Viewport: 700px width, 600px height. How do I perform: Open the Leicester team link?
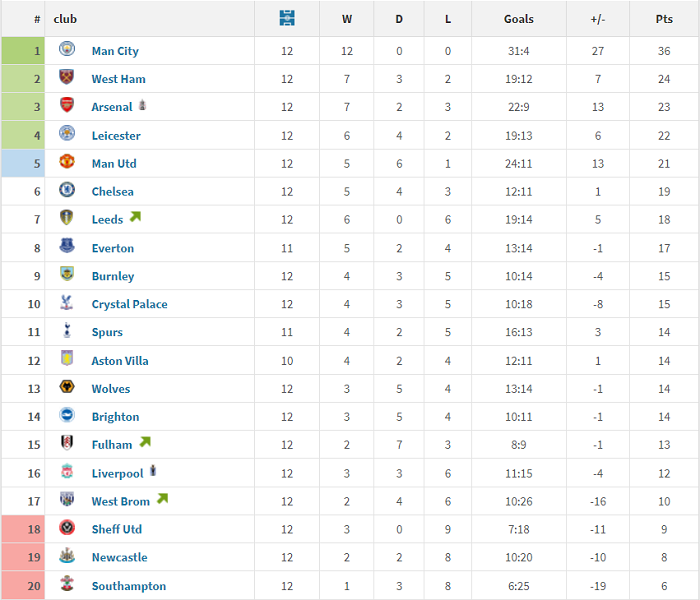coord(116,136)
